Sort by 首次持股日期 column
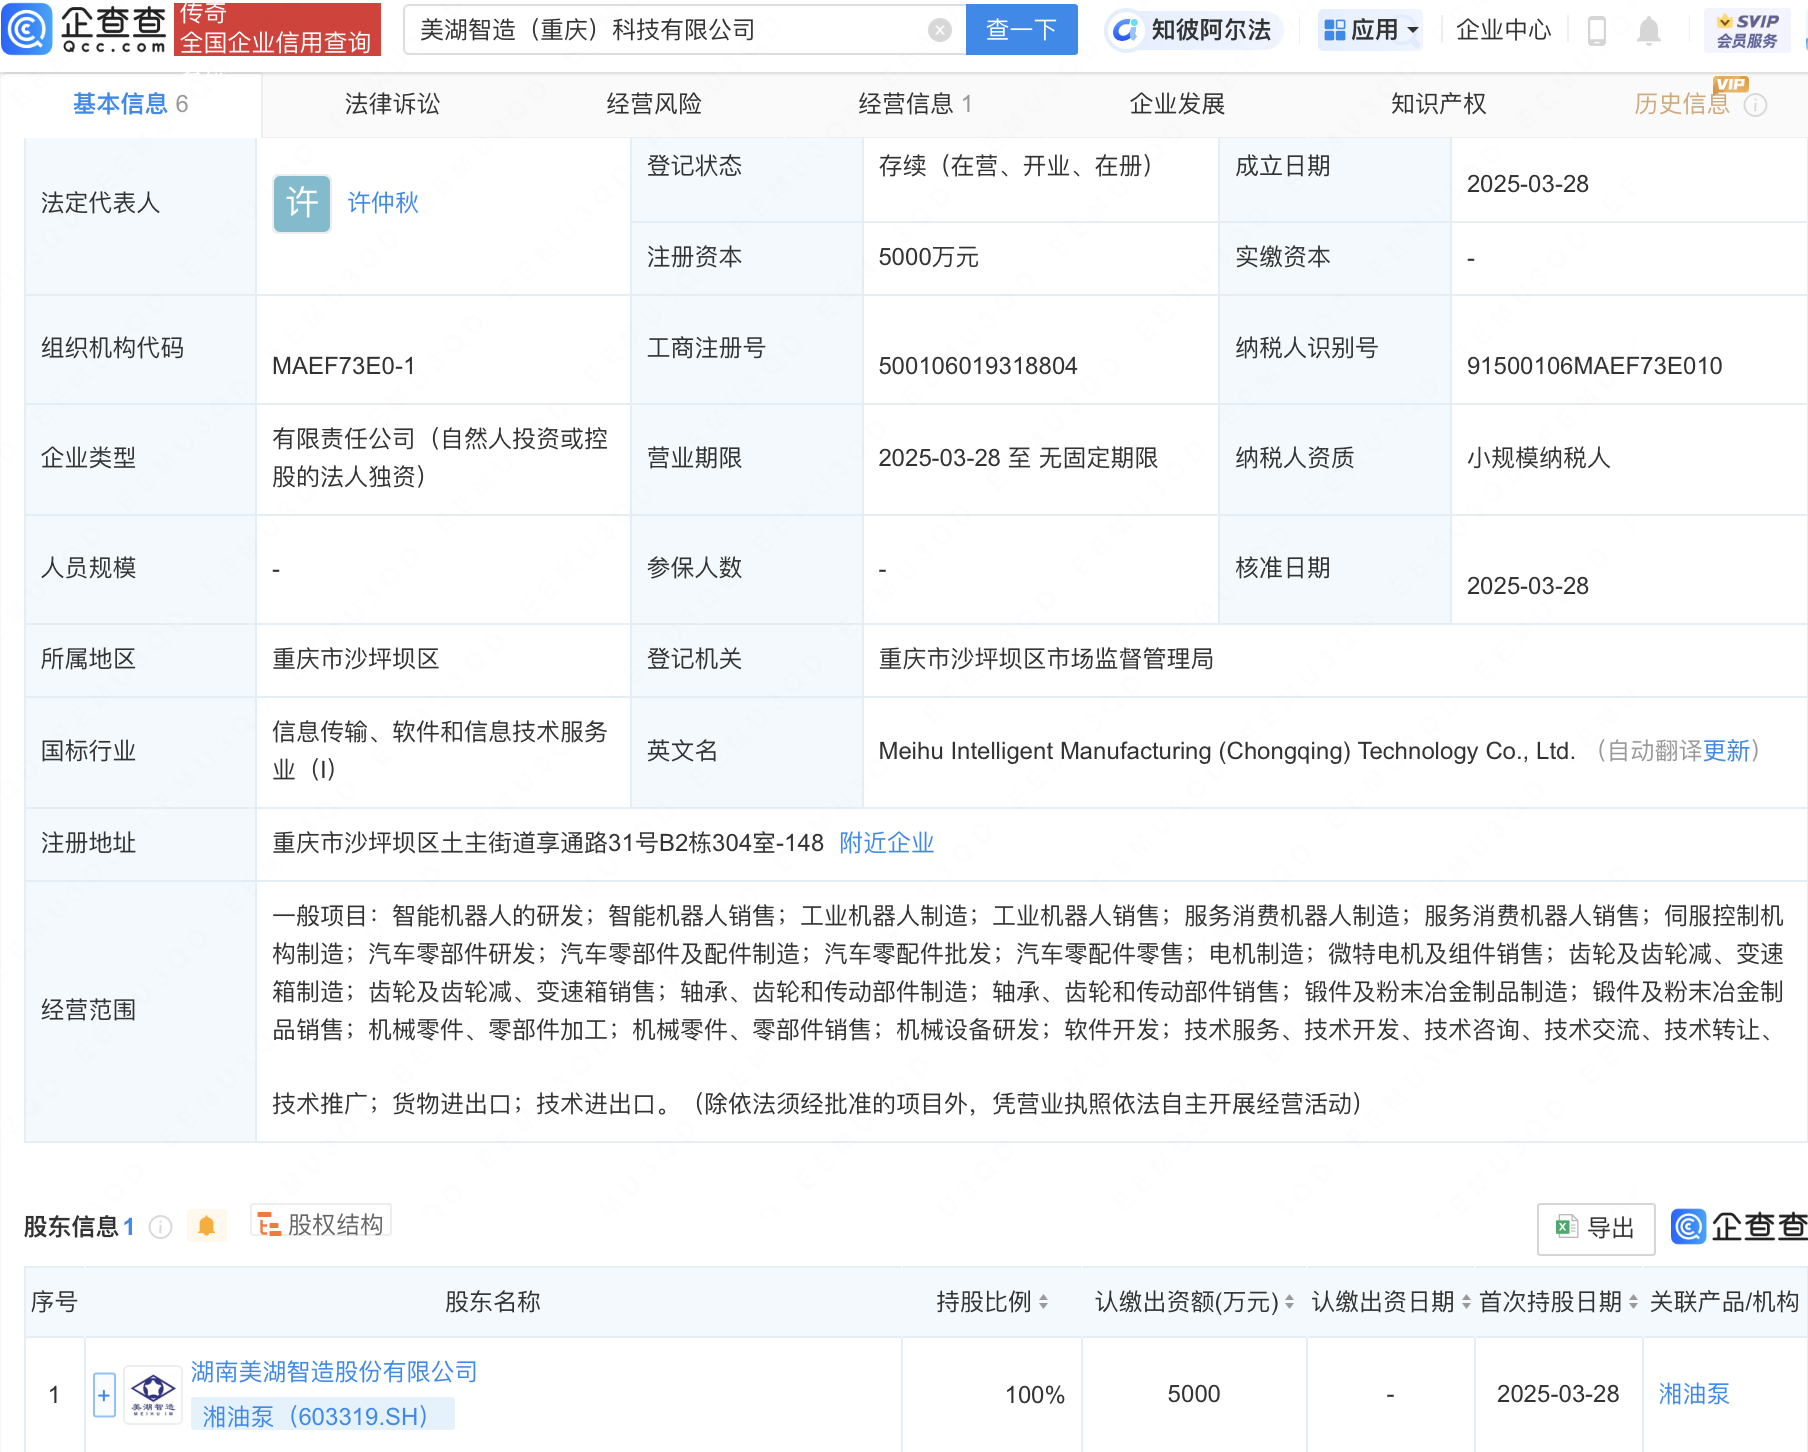This screenshot has height=1452, width=1808. click(x=1633, y=1302)
